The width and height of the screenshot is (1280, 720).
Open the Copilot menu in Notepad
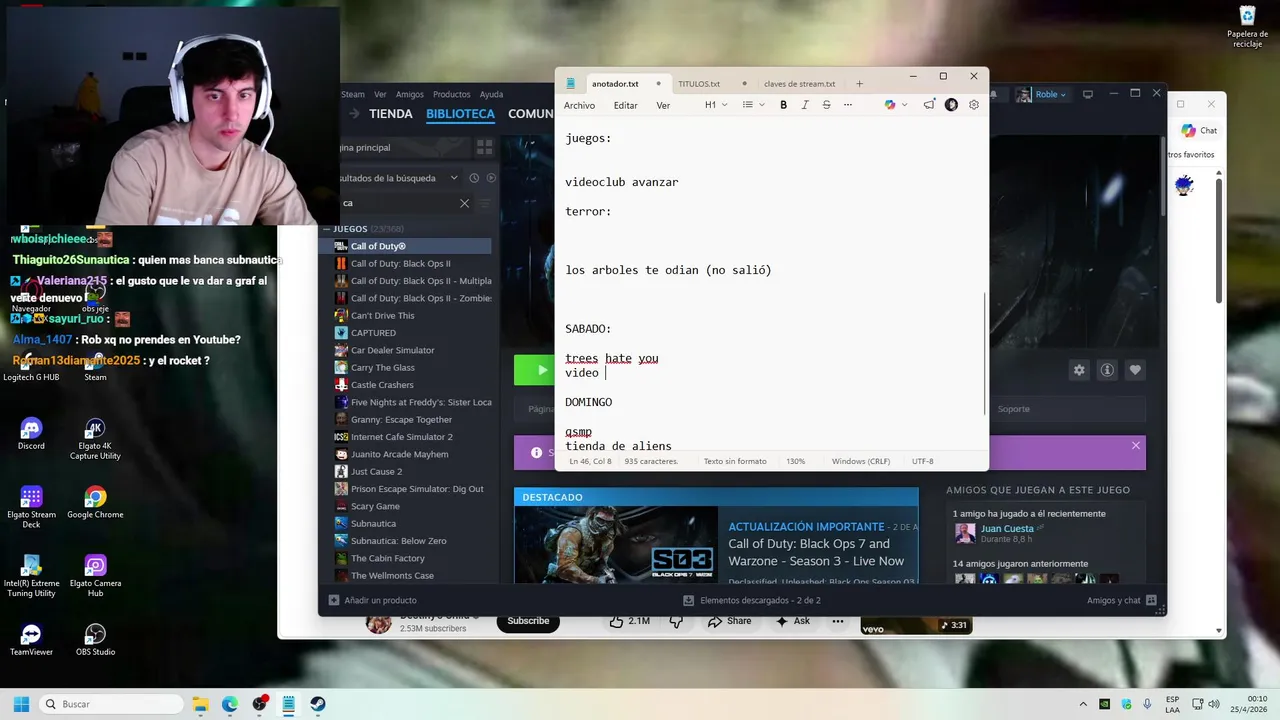click(895, 105)
